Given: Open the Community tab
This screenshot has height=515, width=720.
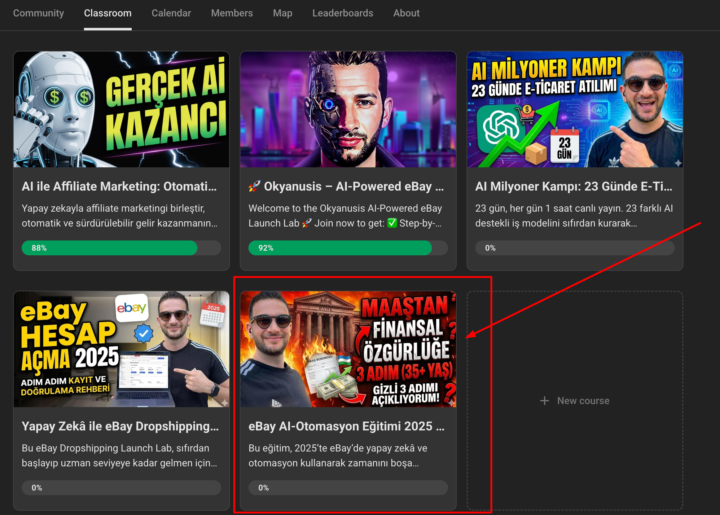Looking at the screenshot, I should [39, 13].
